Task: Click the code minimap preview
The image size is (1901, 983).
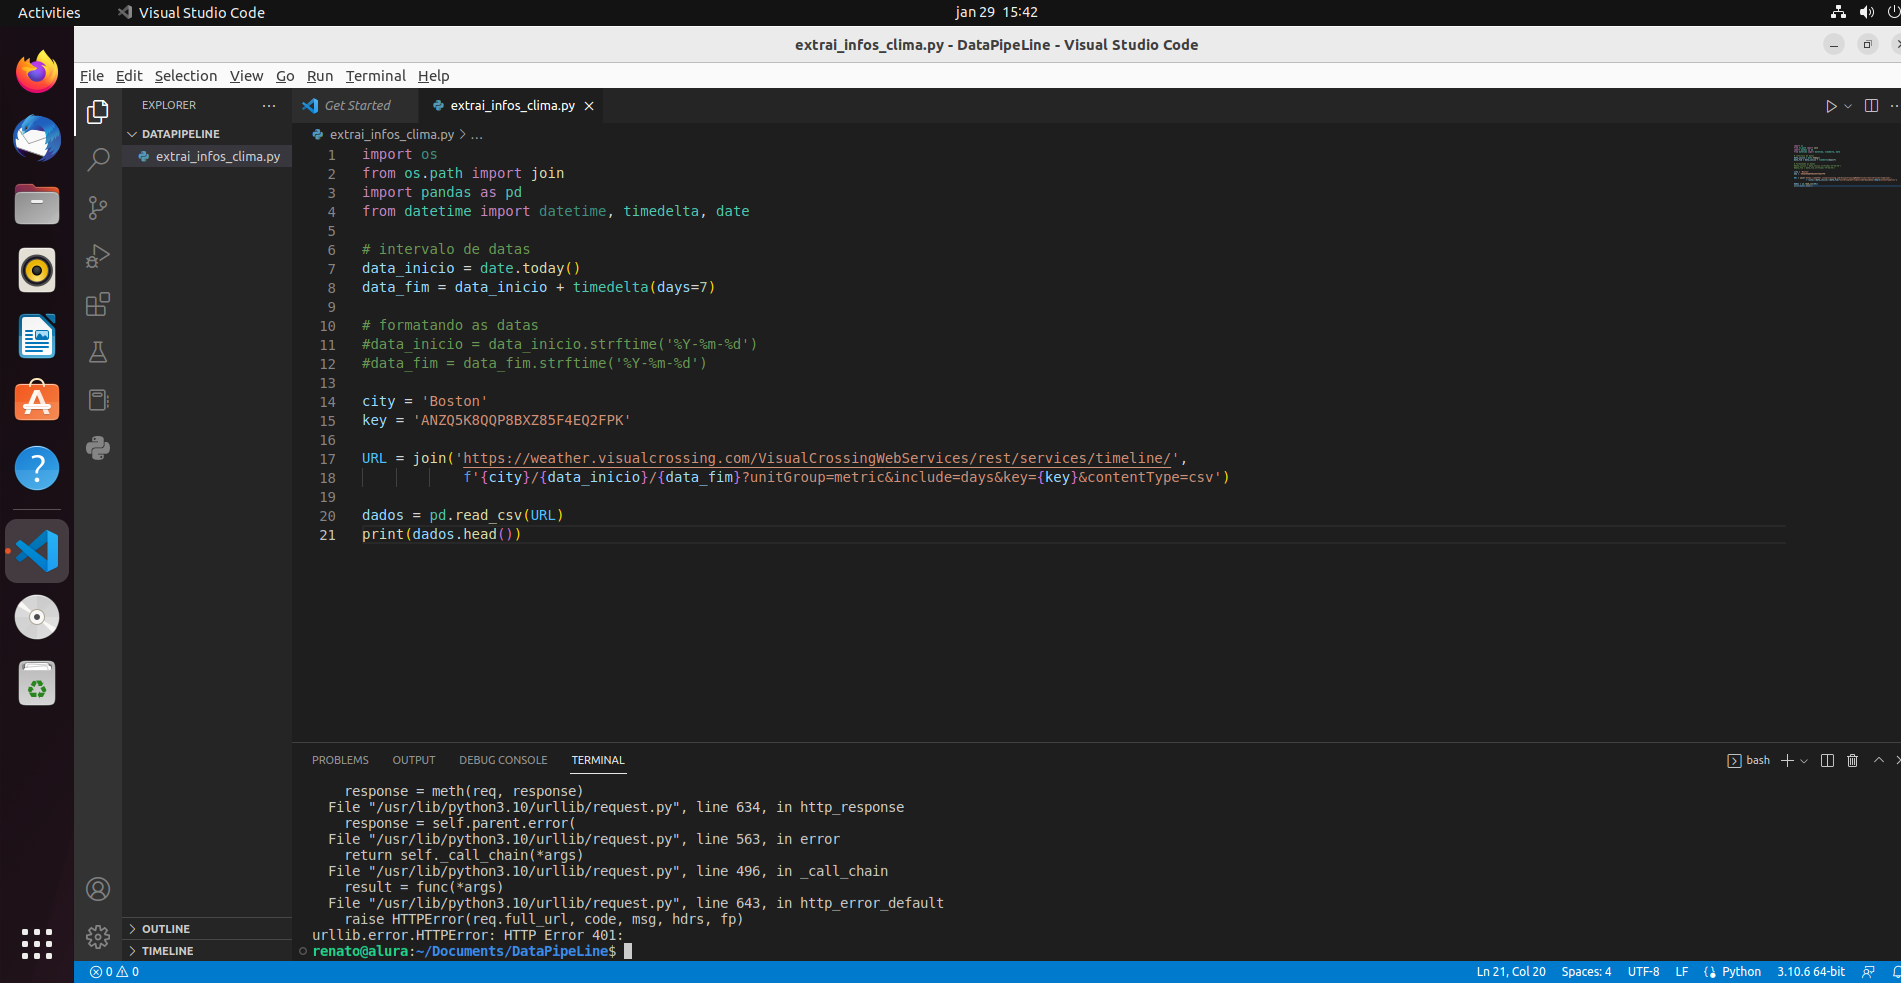Action: click(1843, 166)
